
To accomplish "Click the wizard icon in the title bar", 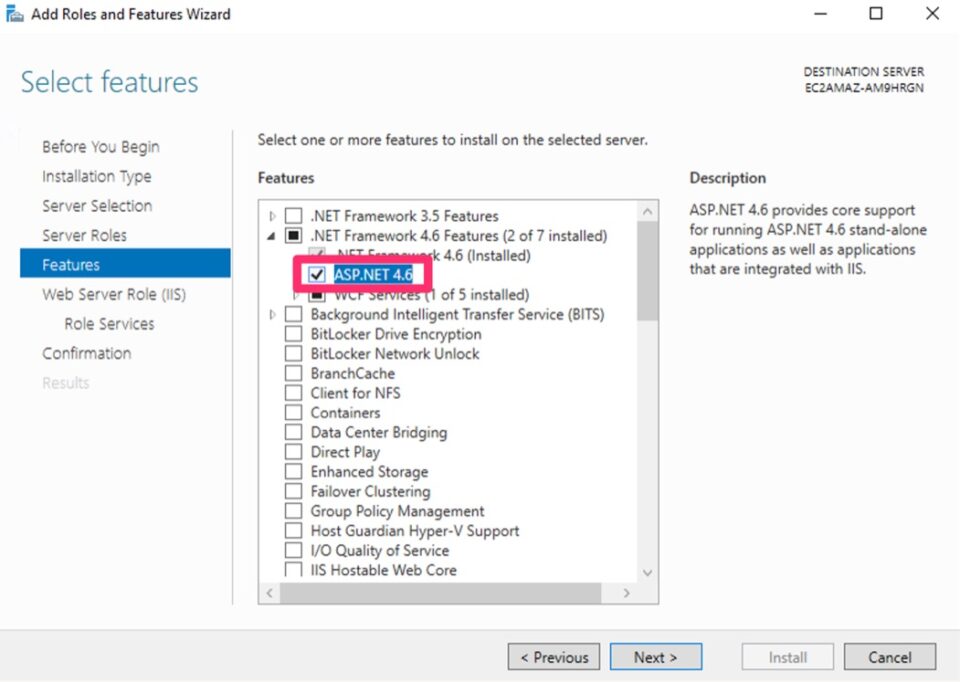I will [x=14, y=13].
